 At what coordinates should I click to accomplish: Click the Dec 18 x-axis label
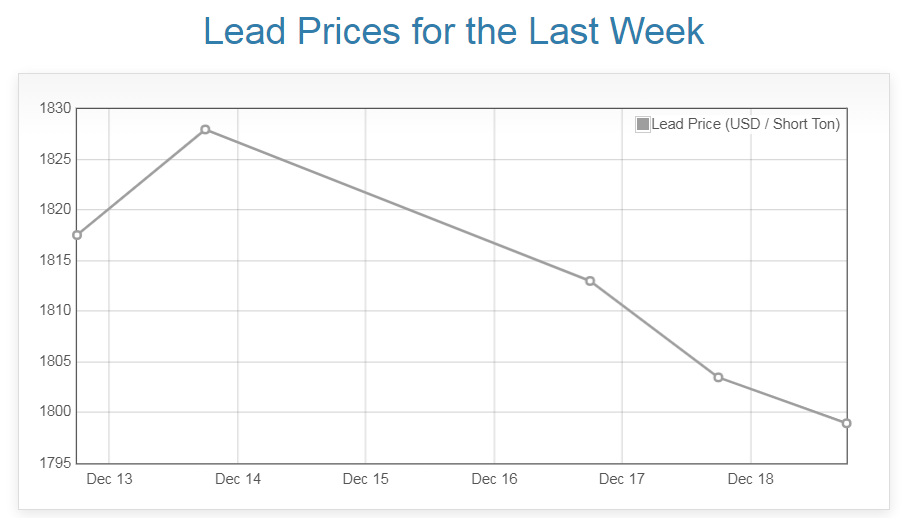(750, 479)
